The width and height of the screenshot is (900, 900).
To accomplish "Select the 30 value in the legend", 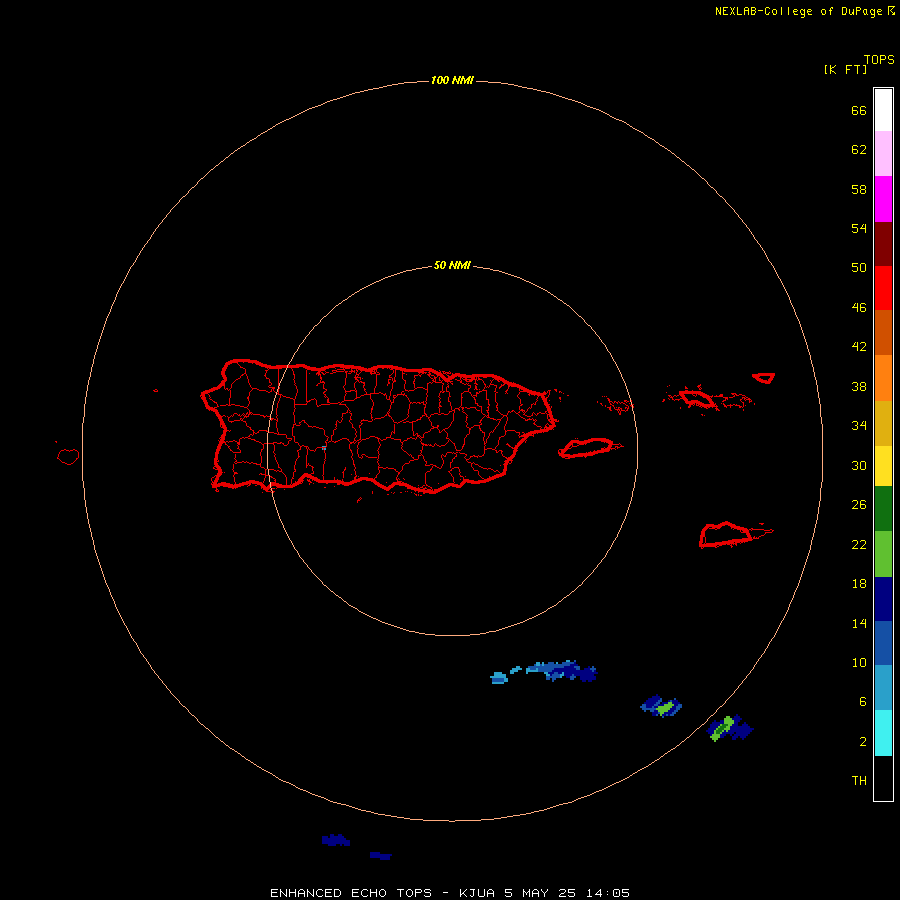I will click(x=859, y=465).
